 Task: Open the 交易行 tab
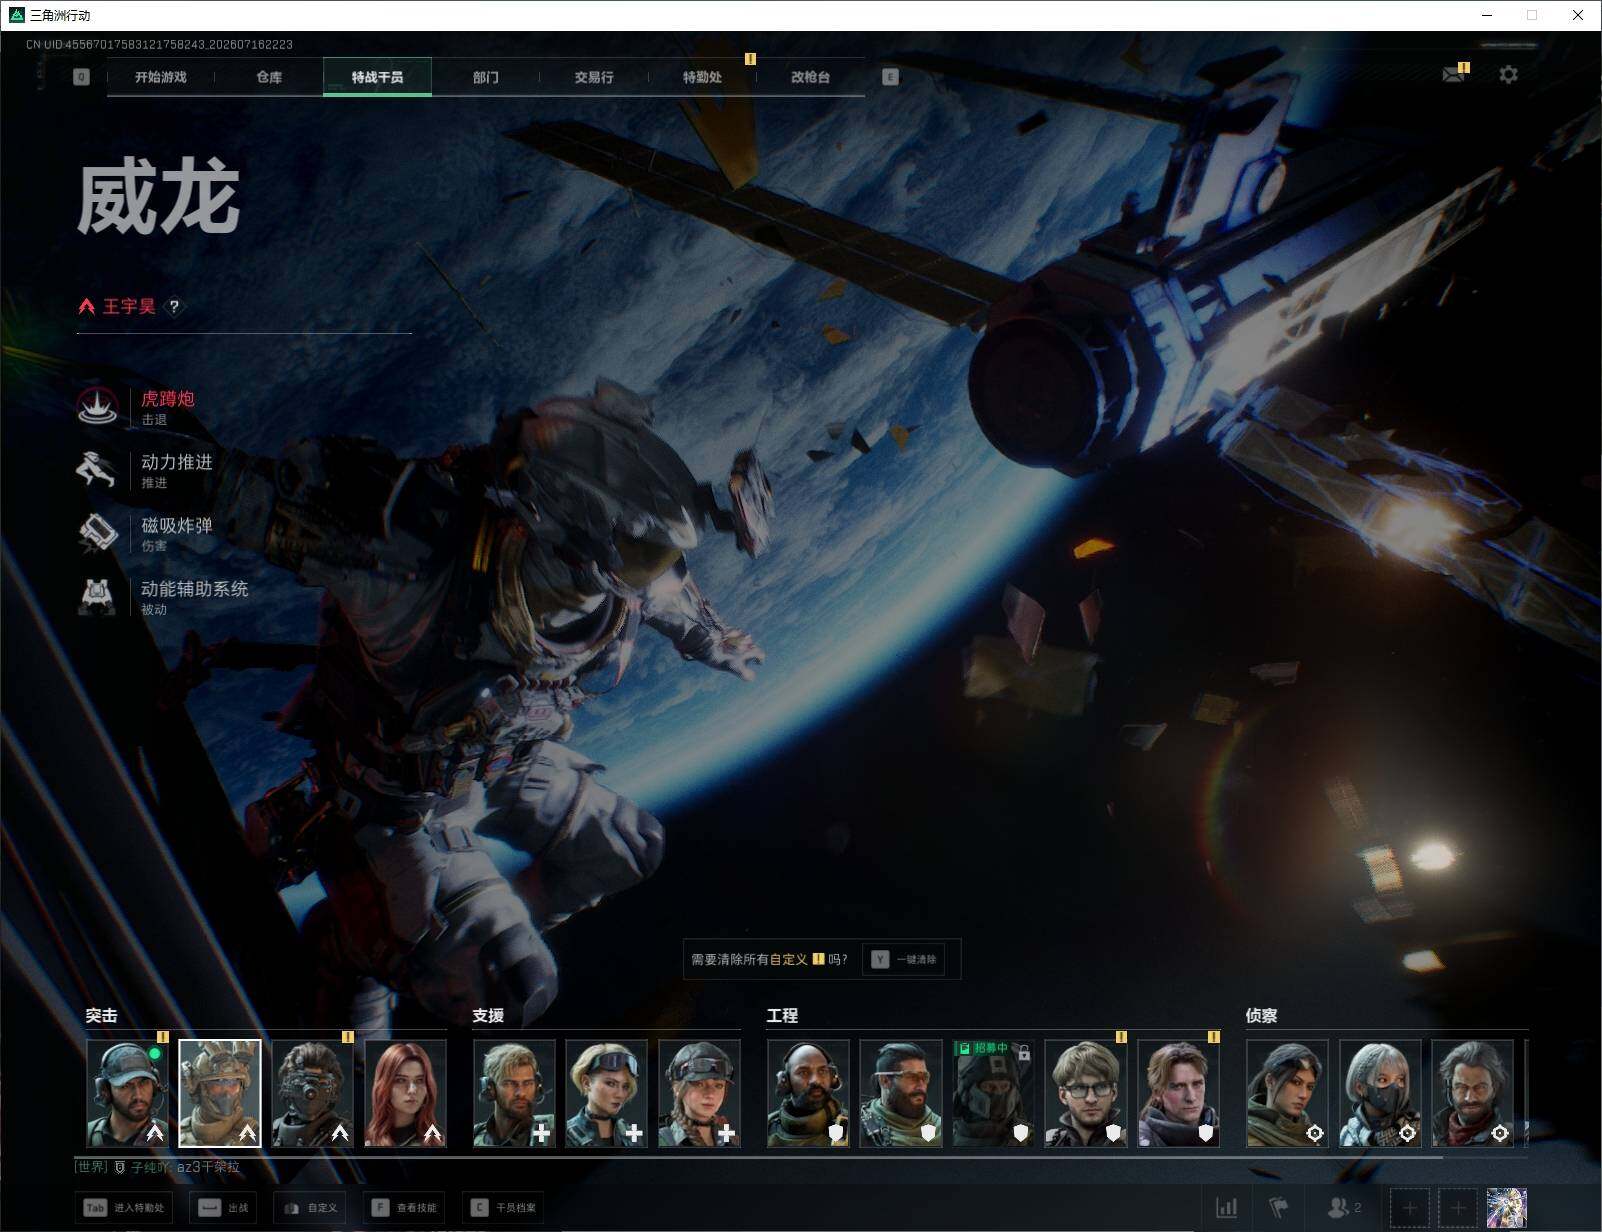(x=594, y=77)
